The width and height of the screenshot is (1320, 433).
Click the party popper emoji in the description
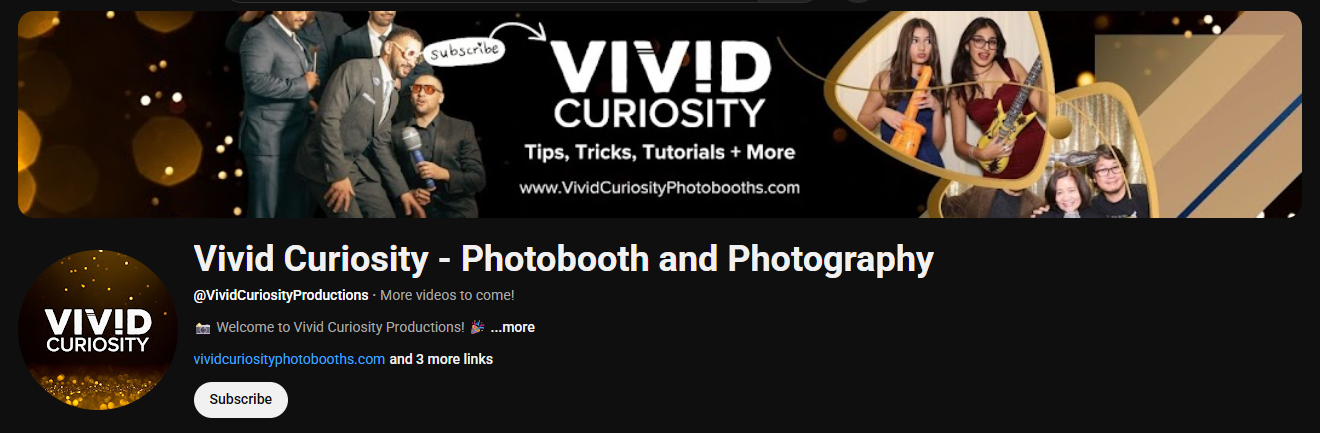click(x=477, y=327)
